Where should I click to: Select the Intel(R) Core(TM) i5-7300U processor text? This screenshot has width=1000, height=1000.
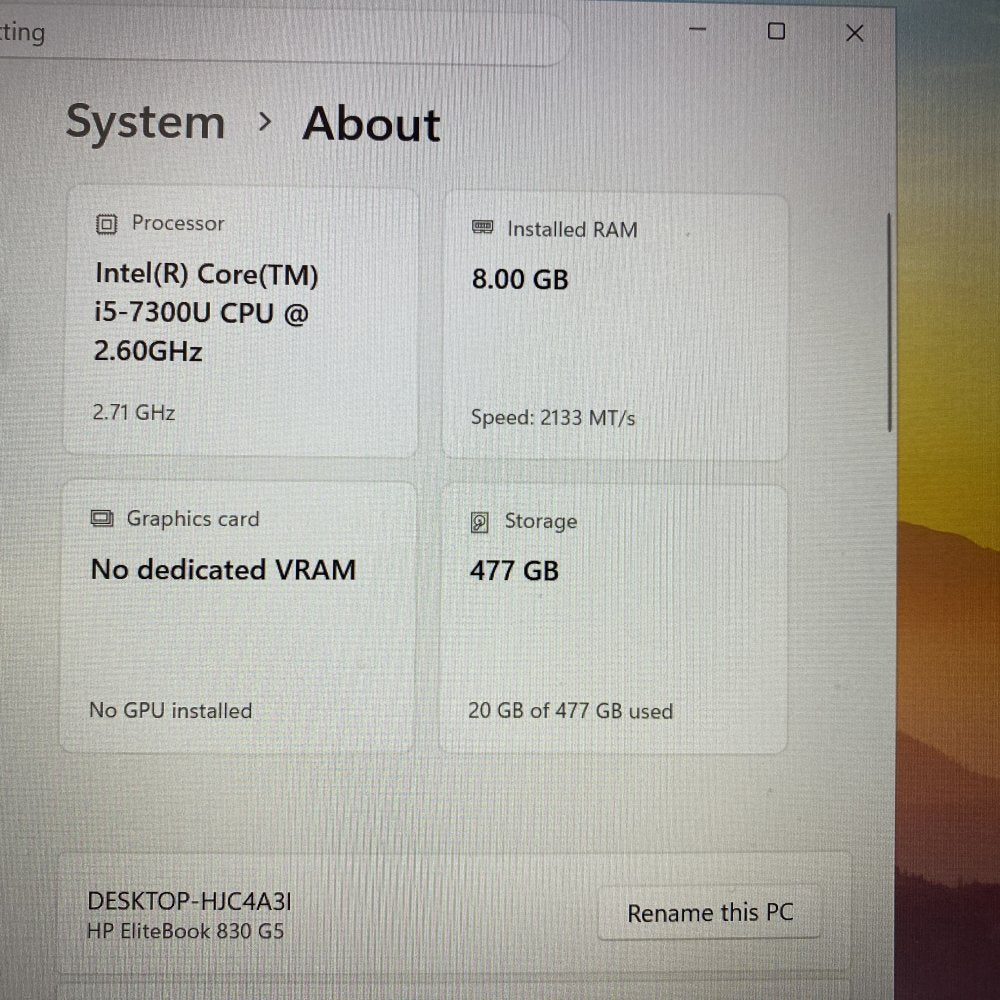(x=207, y=312)
